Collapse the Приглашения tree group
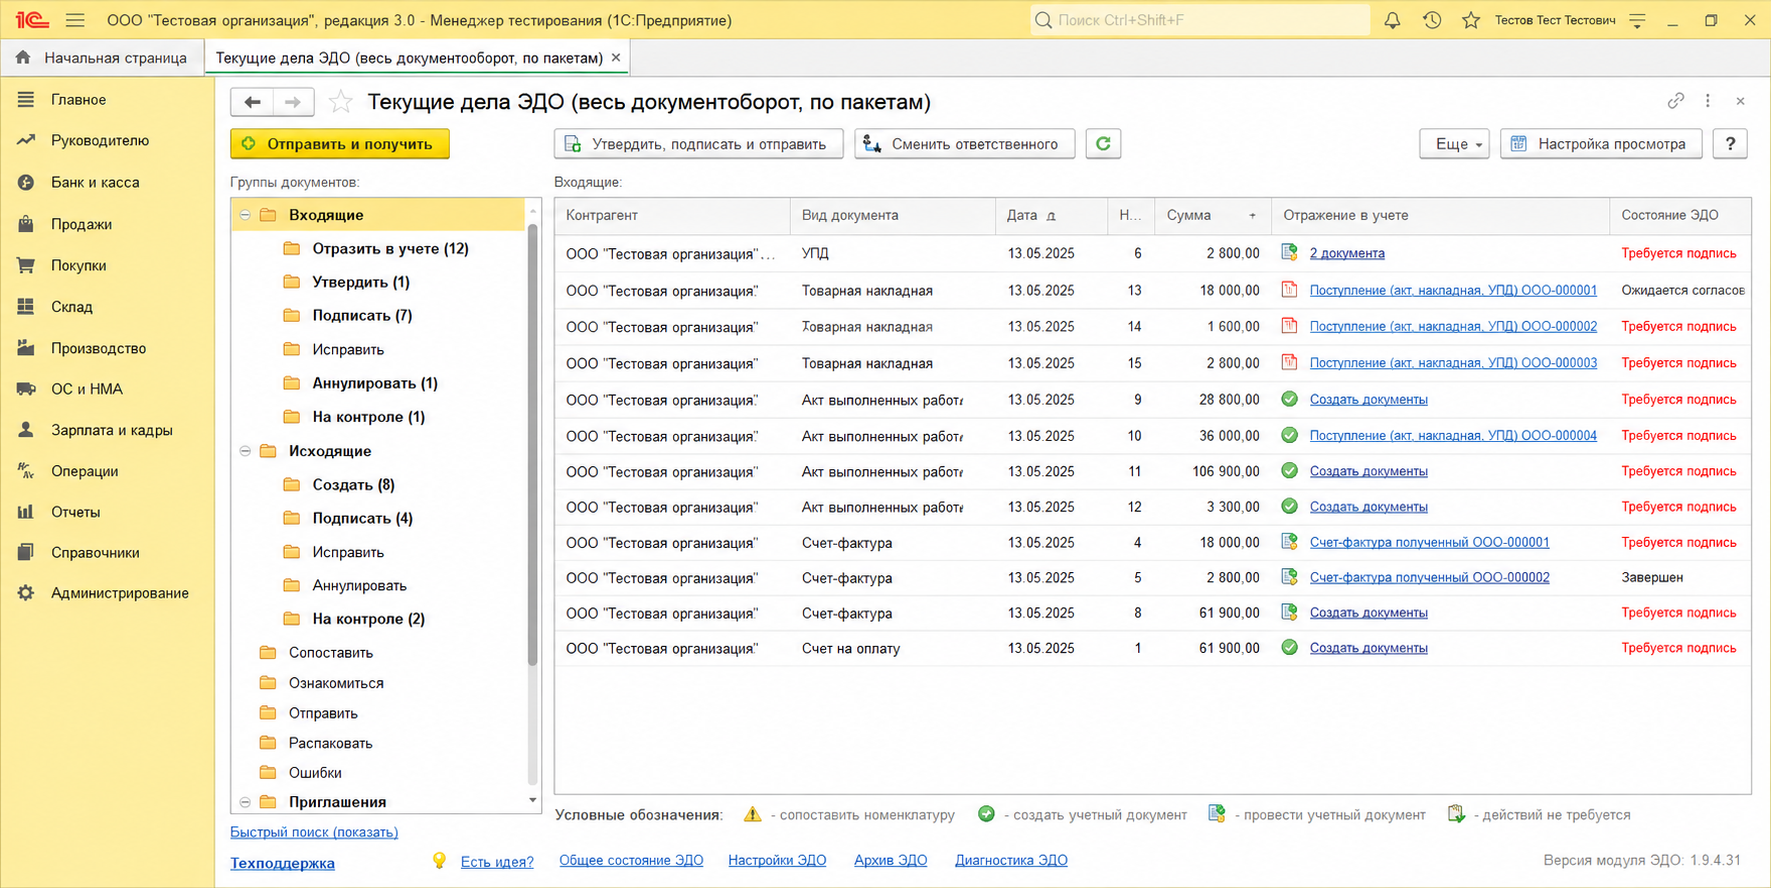 point(245,802)
